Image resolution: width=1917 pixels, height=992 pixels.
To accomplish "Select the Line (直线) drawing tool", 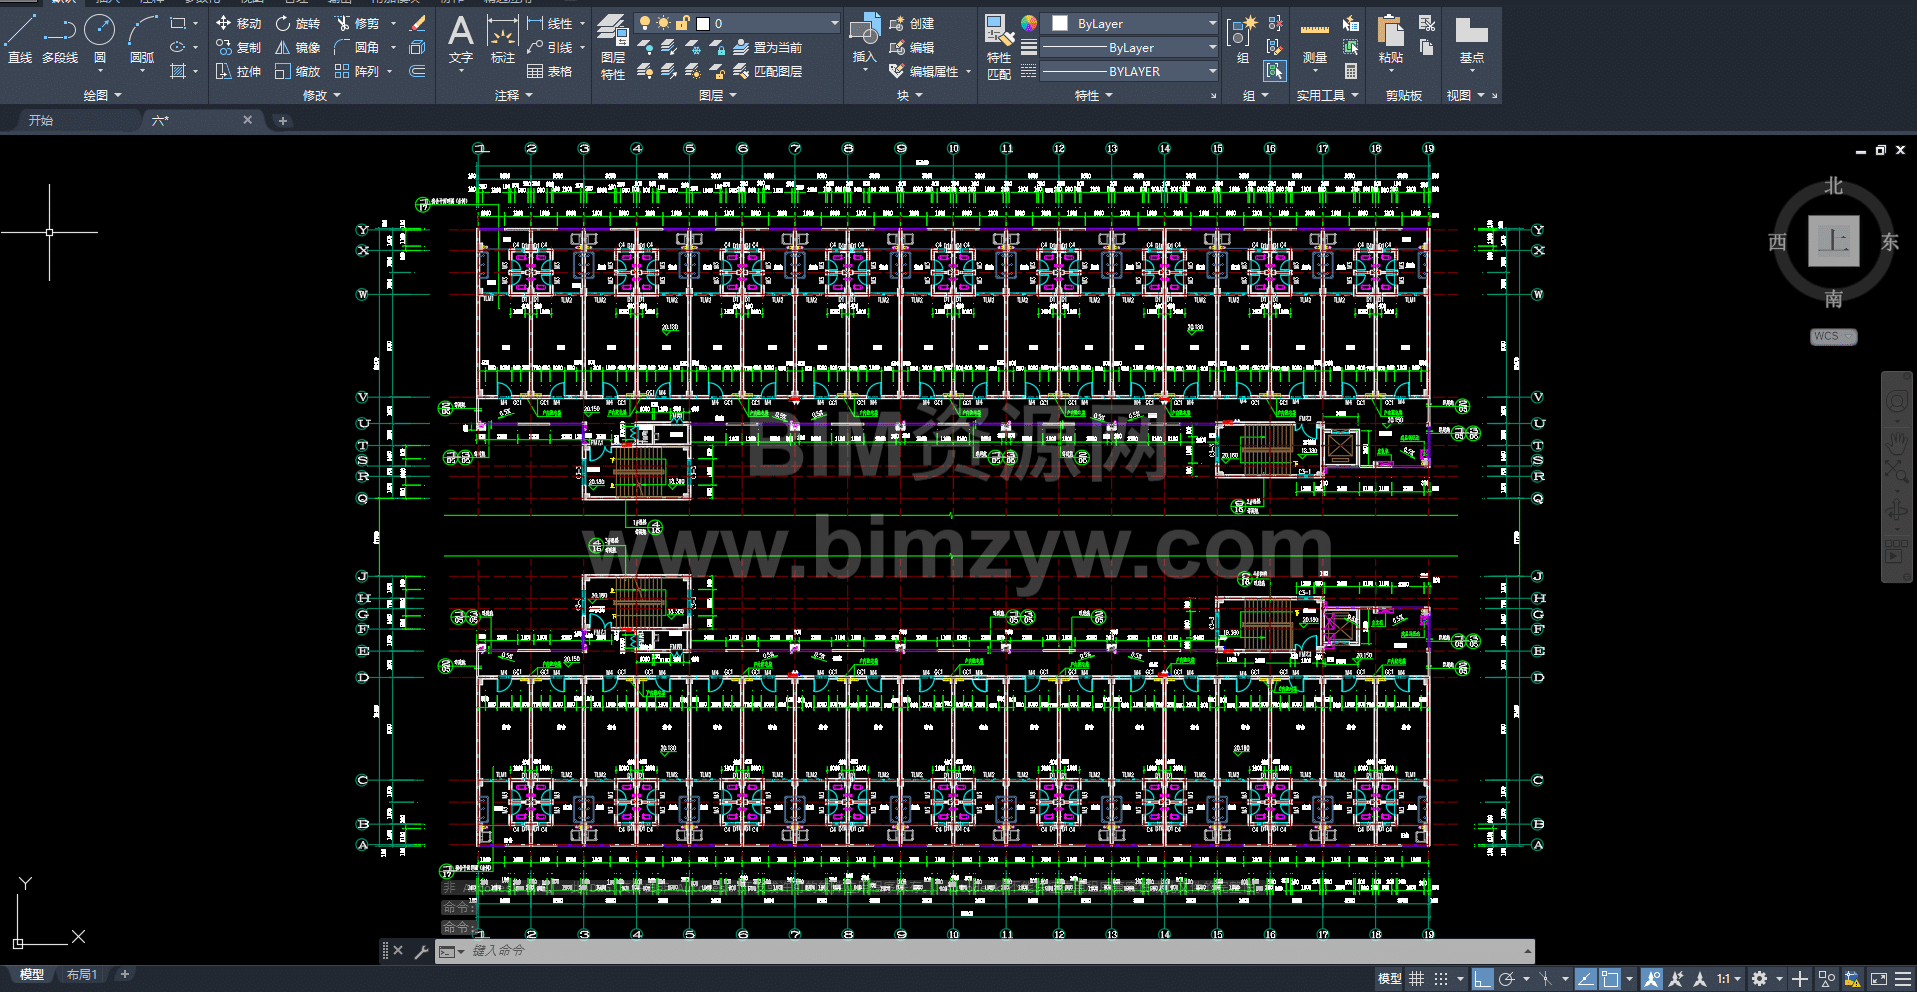I will 20,40.
